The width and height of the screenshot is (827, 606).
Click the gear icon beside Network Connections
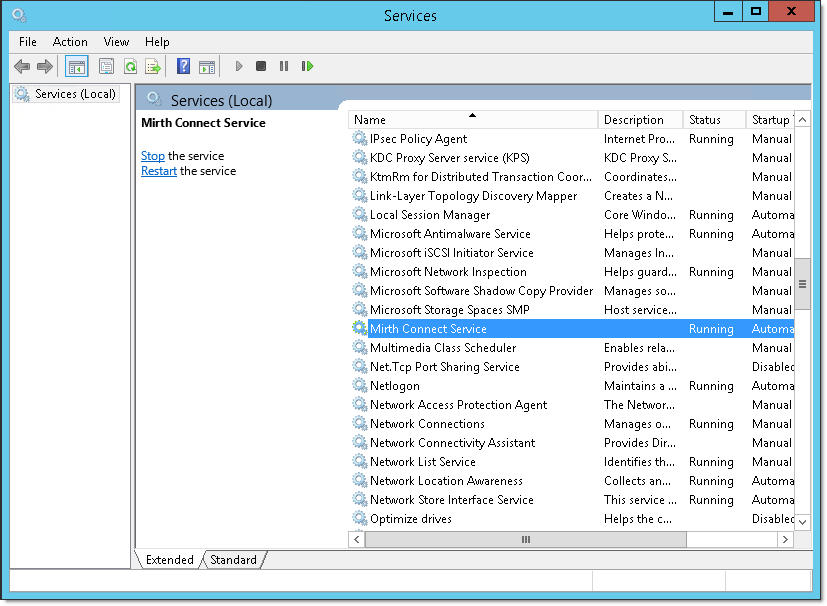360,424
